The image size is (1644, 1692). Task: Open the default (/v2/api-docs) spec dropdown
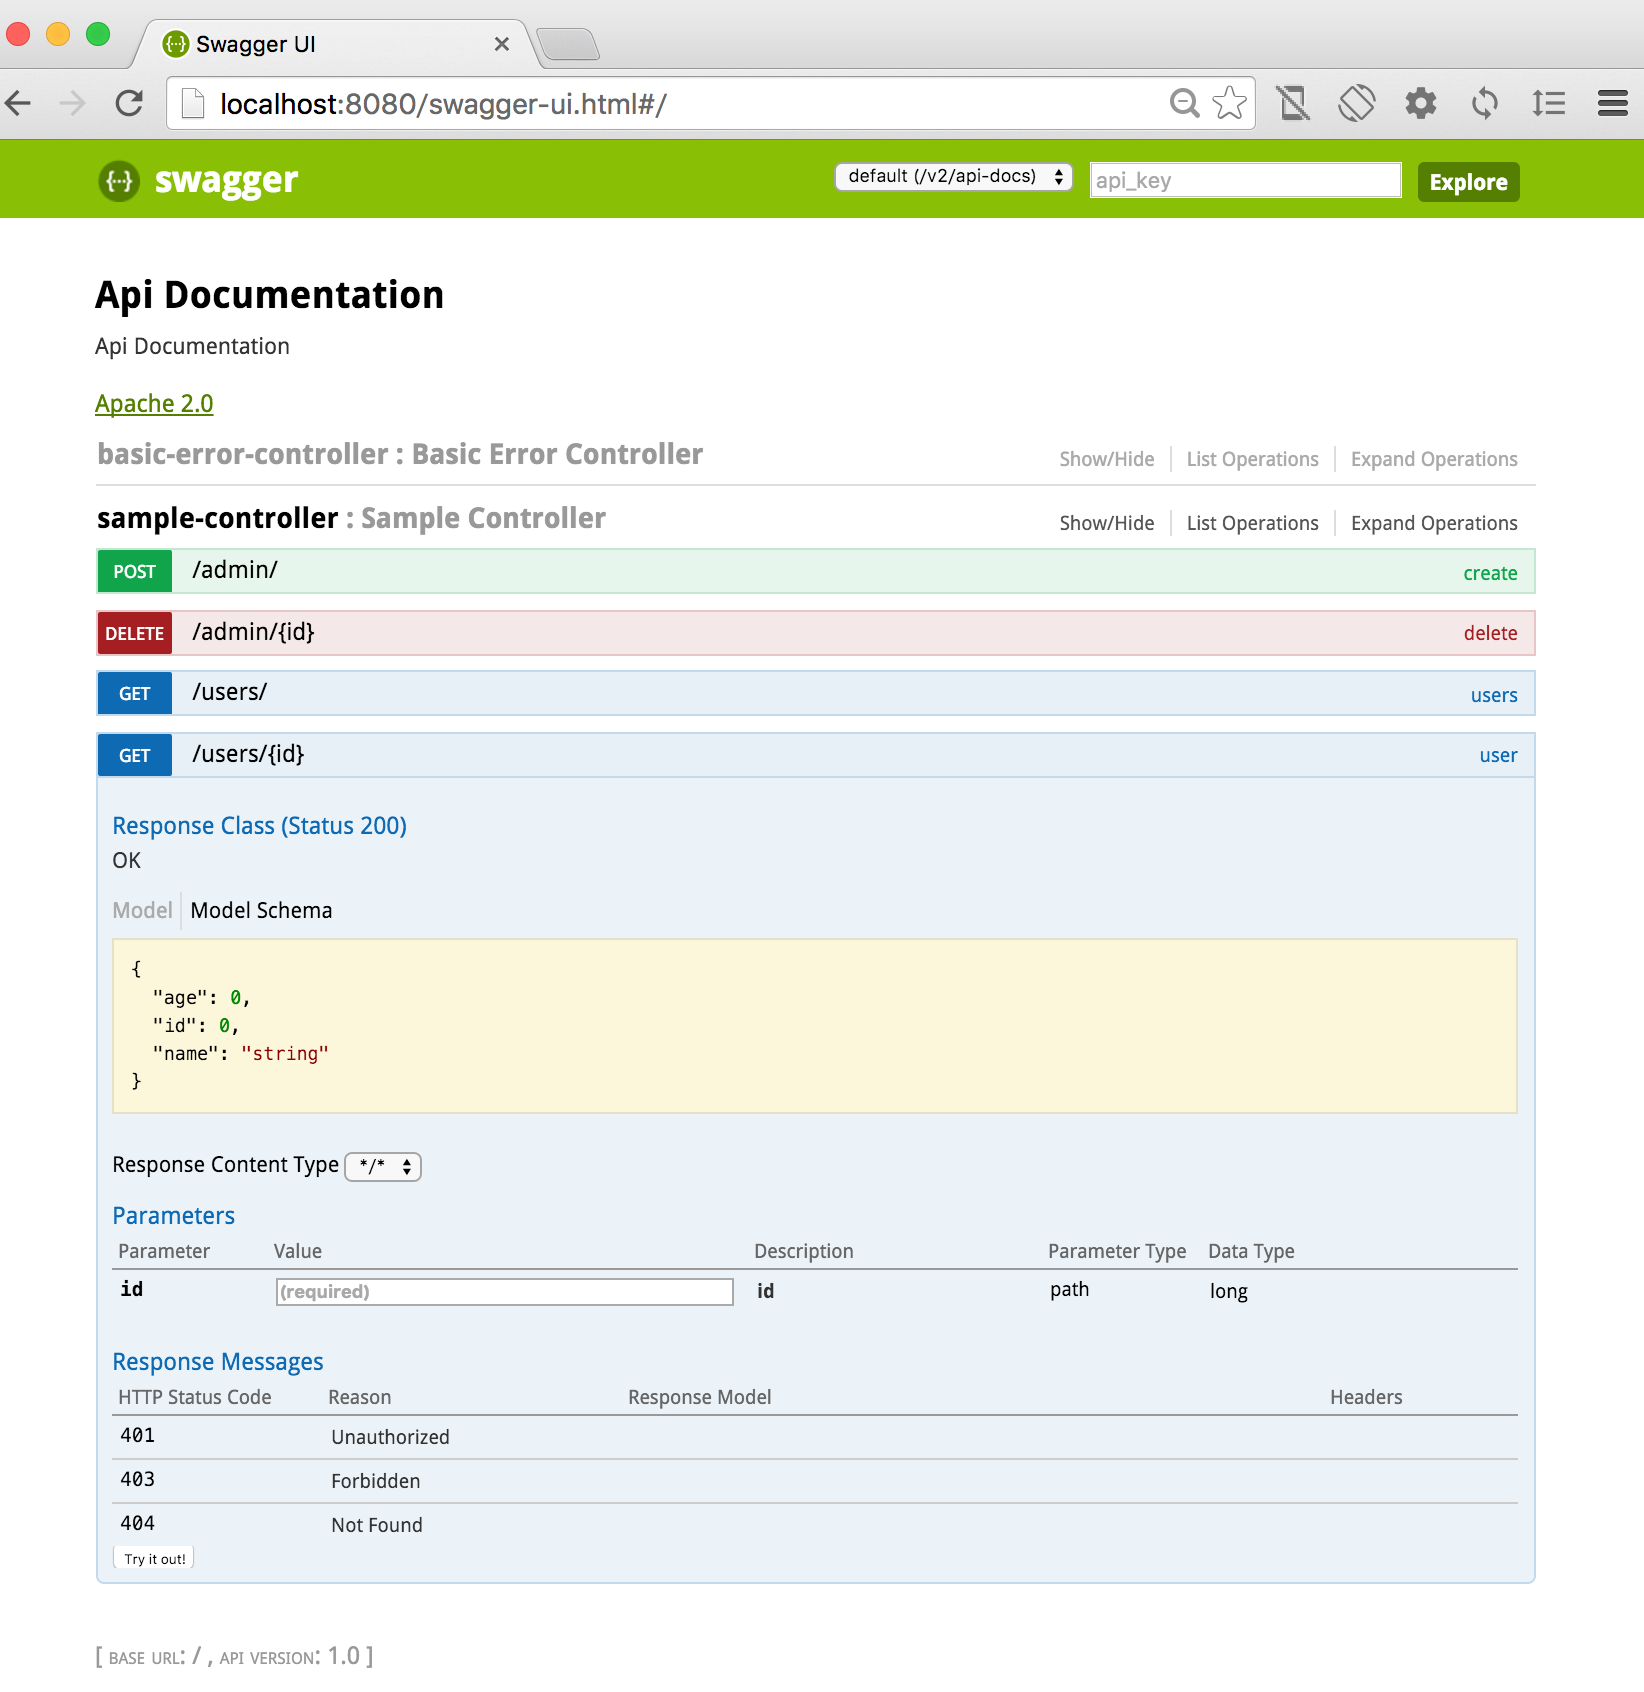pos(952,176)
